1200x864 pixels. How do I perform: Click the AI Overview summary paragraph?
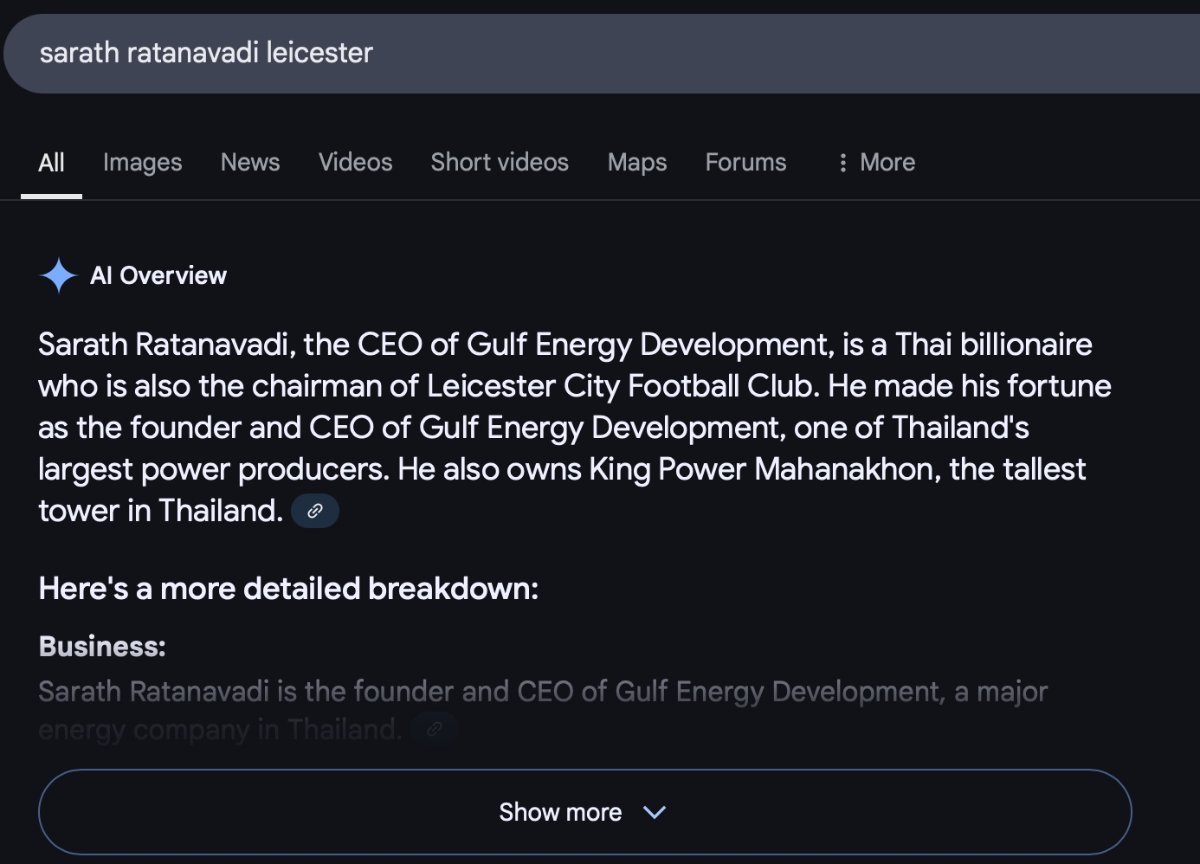point(575,428)
